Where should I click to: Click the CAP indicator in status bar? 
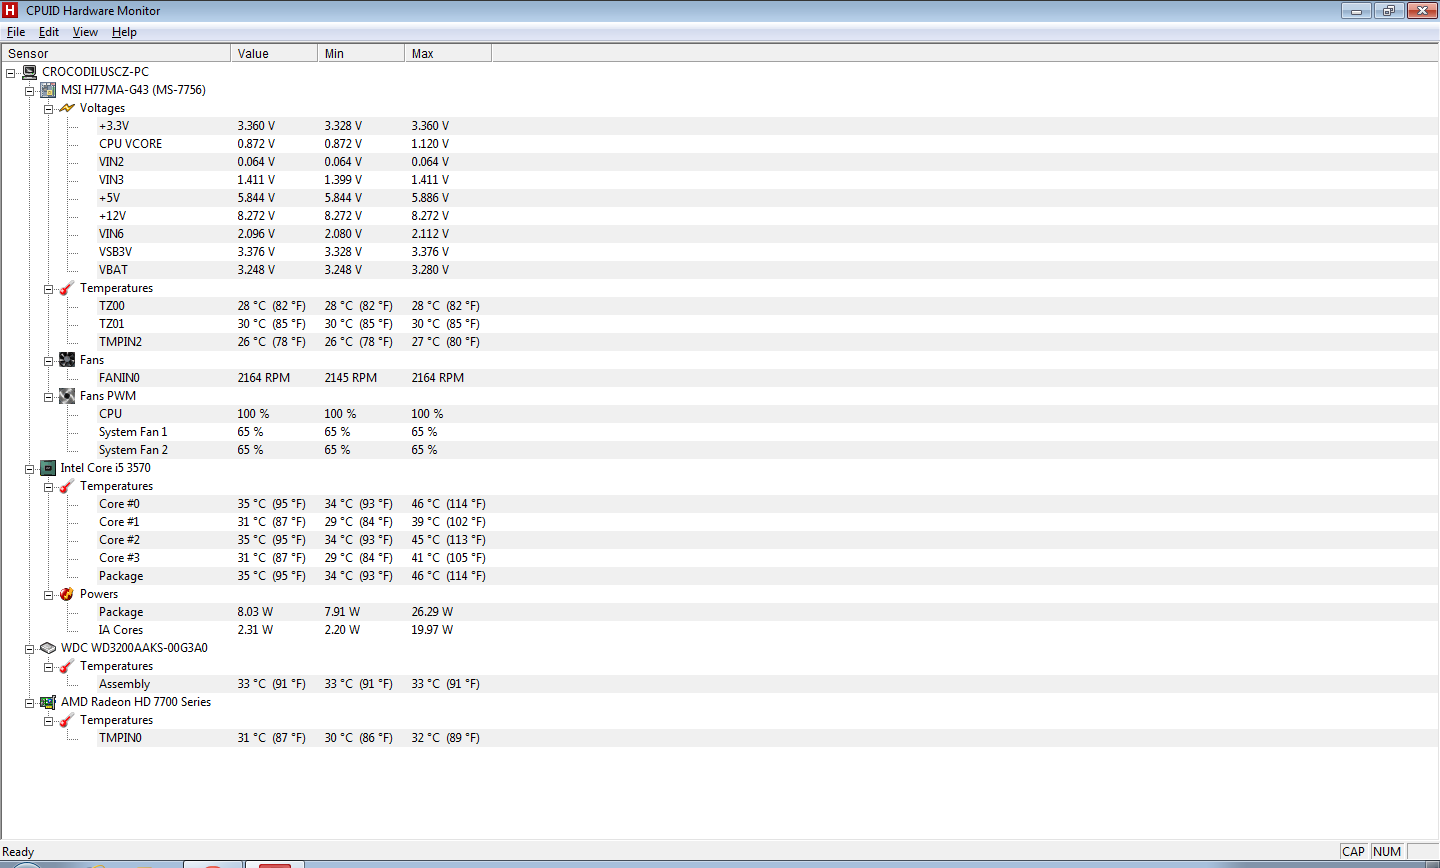pos(1354,852)
